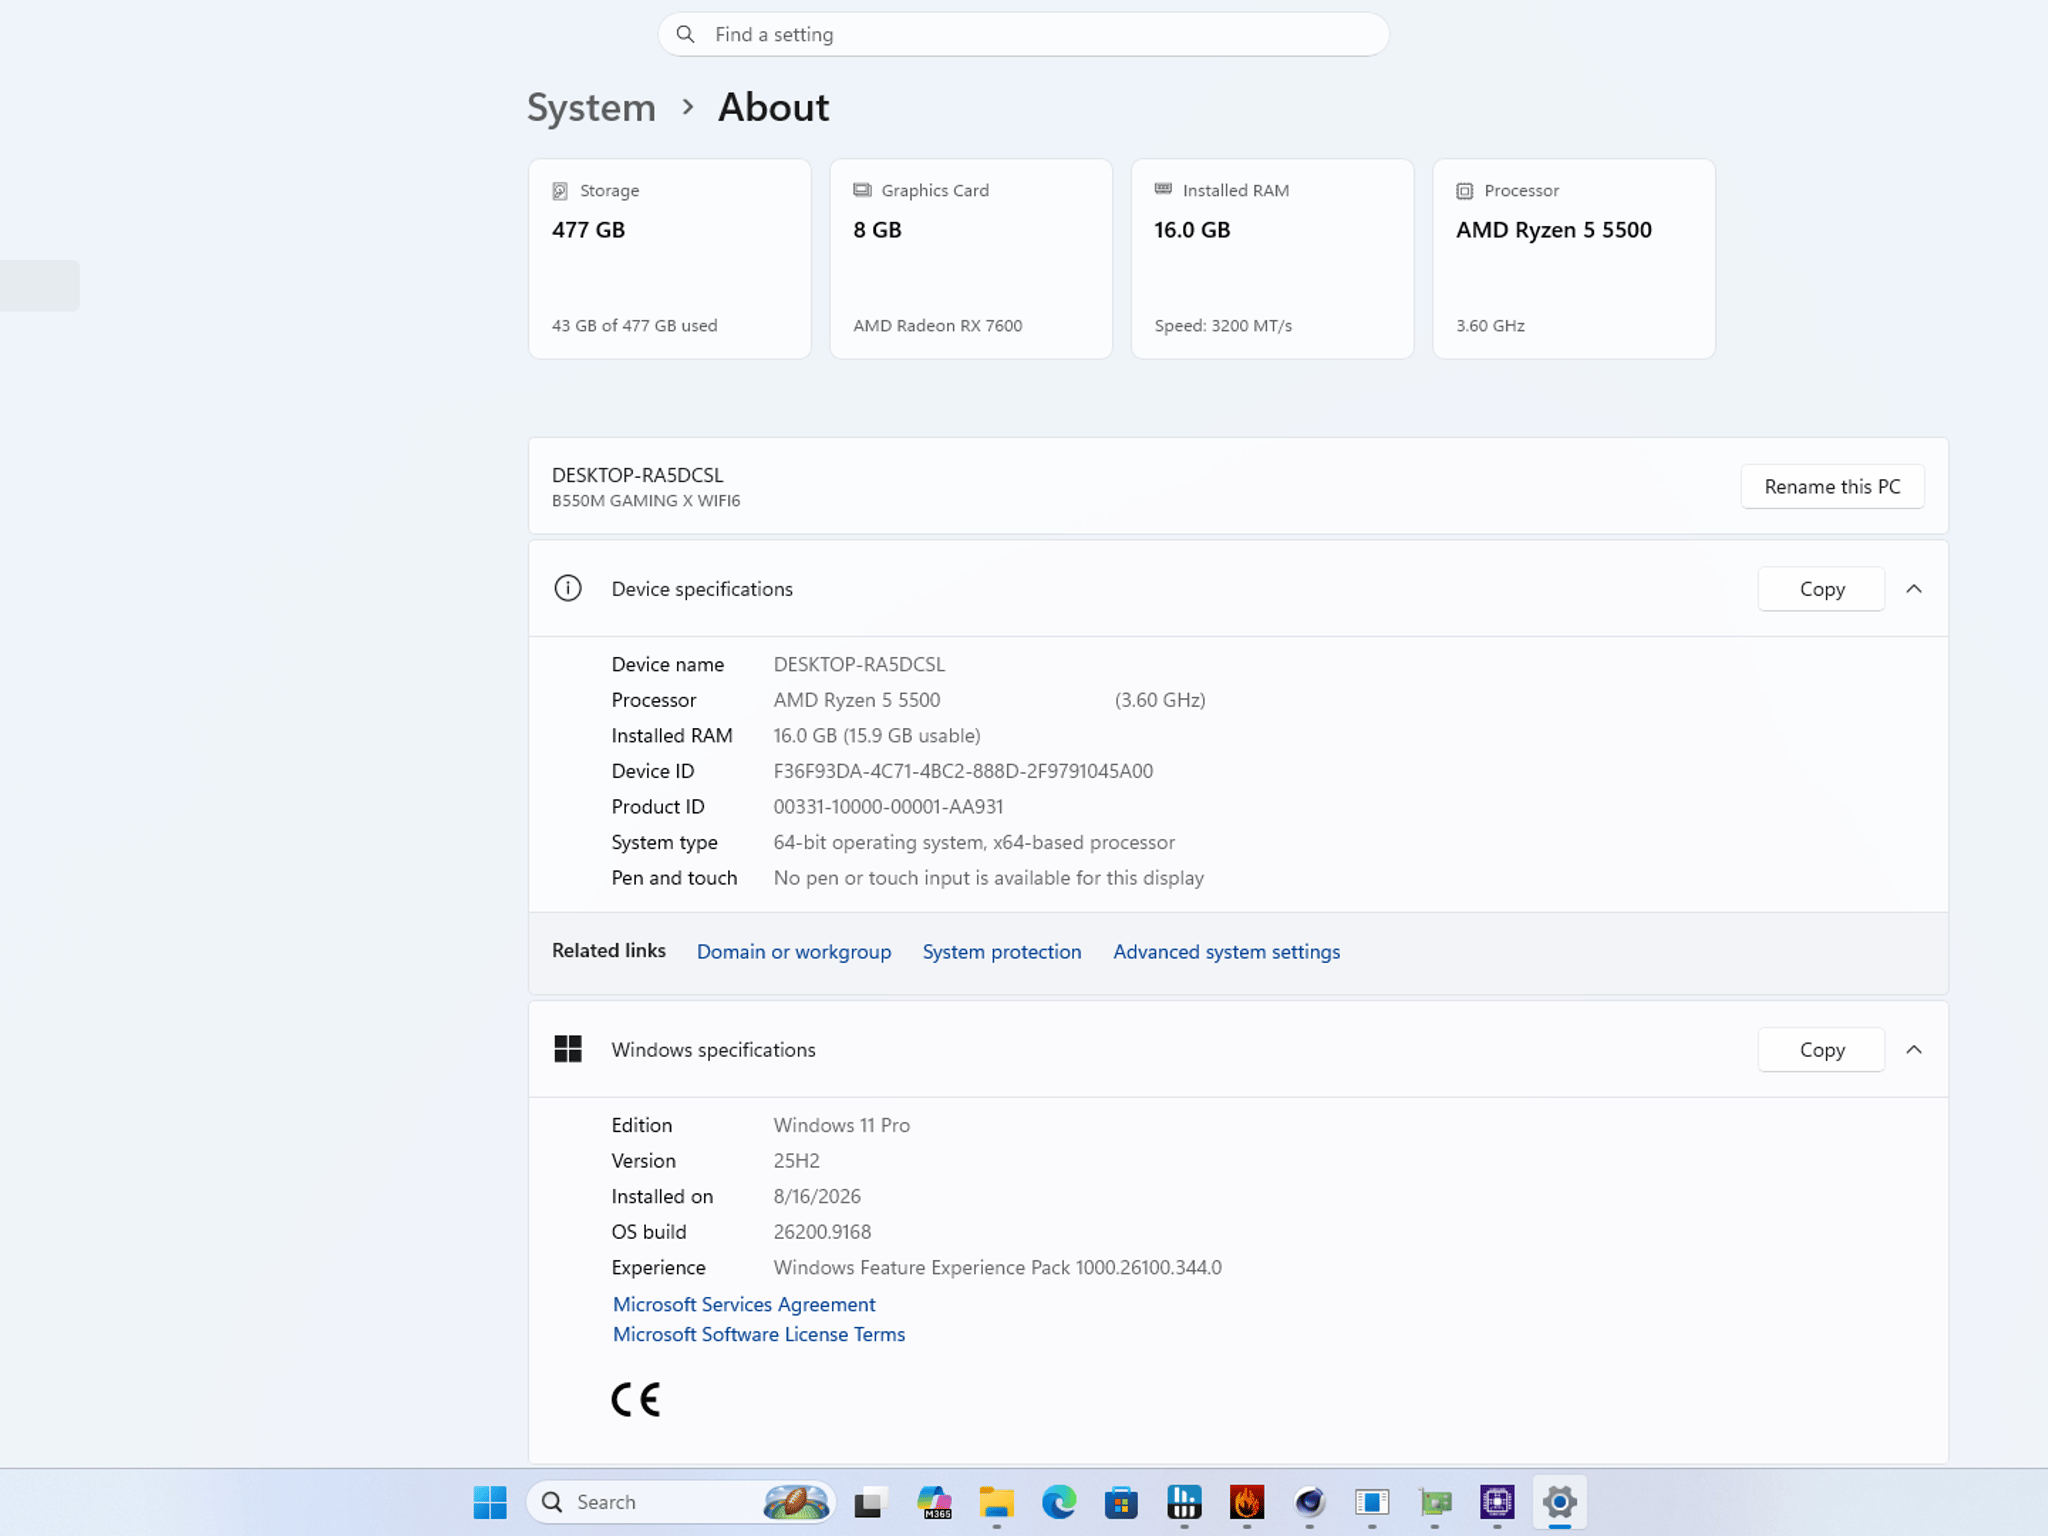Screen dimensions: 2048x1536
Task: Click the magnifier in Find a setting
Action: click(x=685, y=34)
